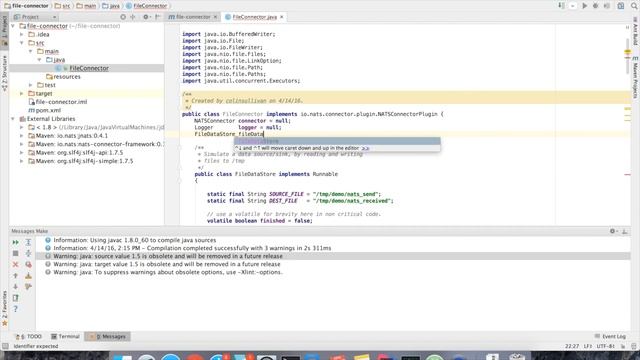This screenshot has width=640, height=360.
Task: Expand the test folder
Action: [31, 85]
